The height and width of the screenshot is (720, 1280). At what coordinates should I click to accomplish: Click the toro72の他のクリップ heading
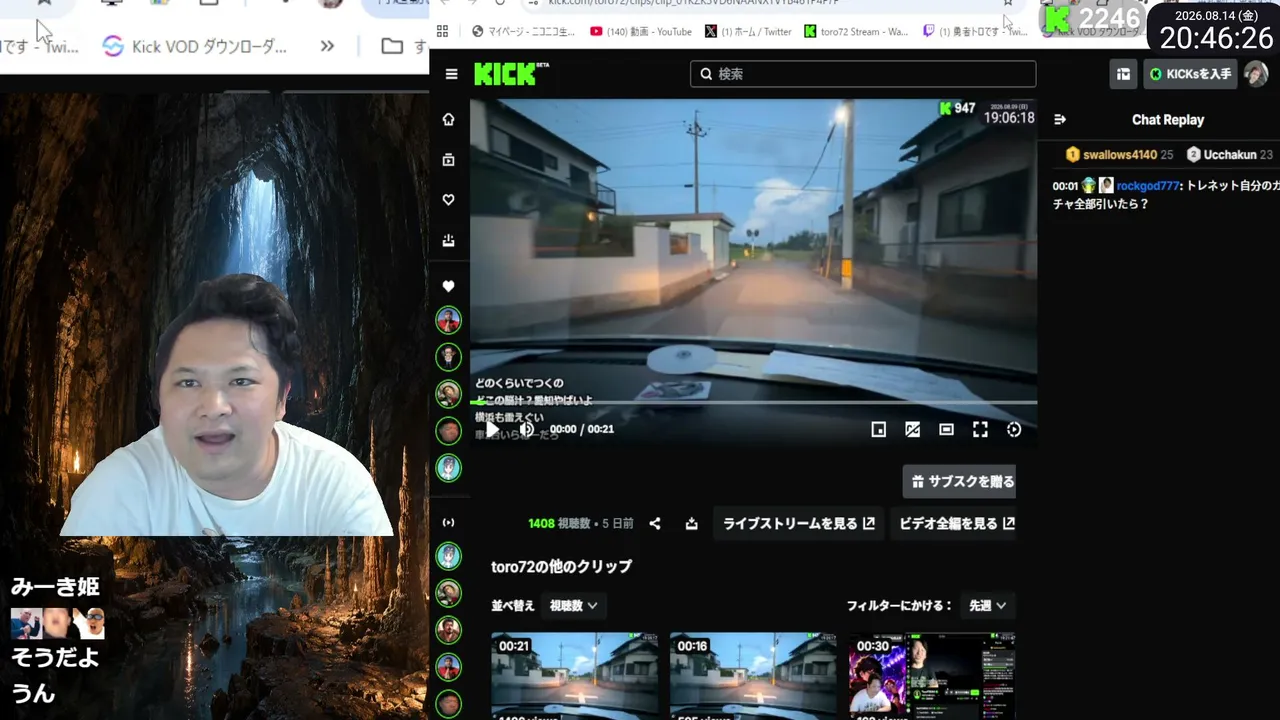pyautogui.click(x=562, y=566)
